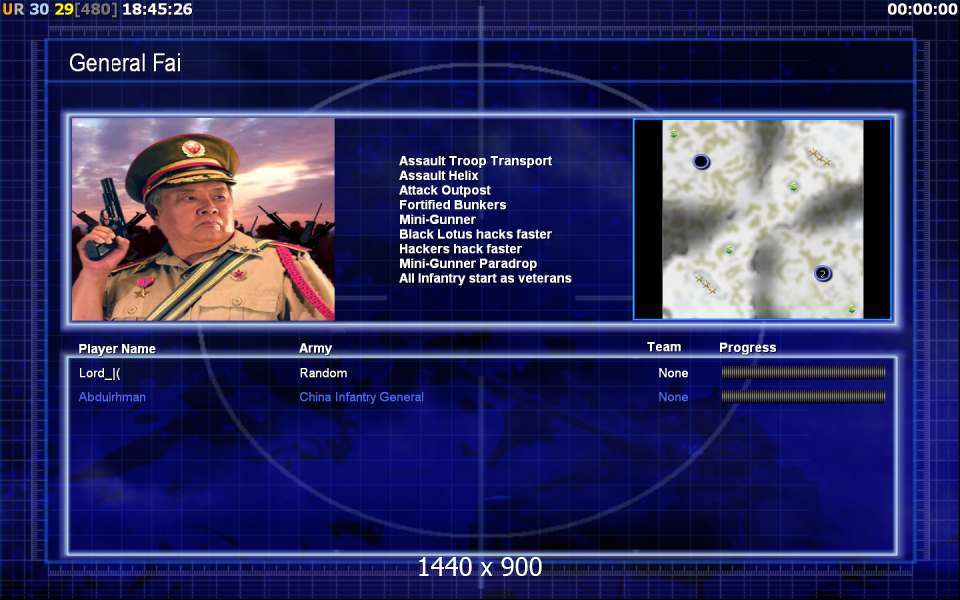This screenshot has width=960, height=600.
Task: Click the Player Name column header
Action: 117,349
